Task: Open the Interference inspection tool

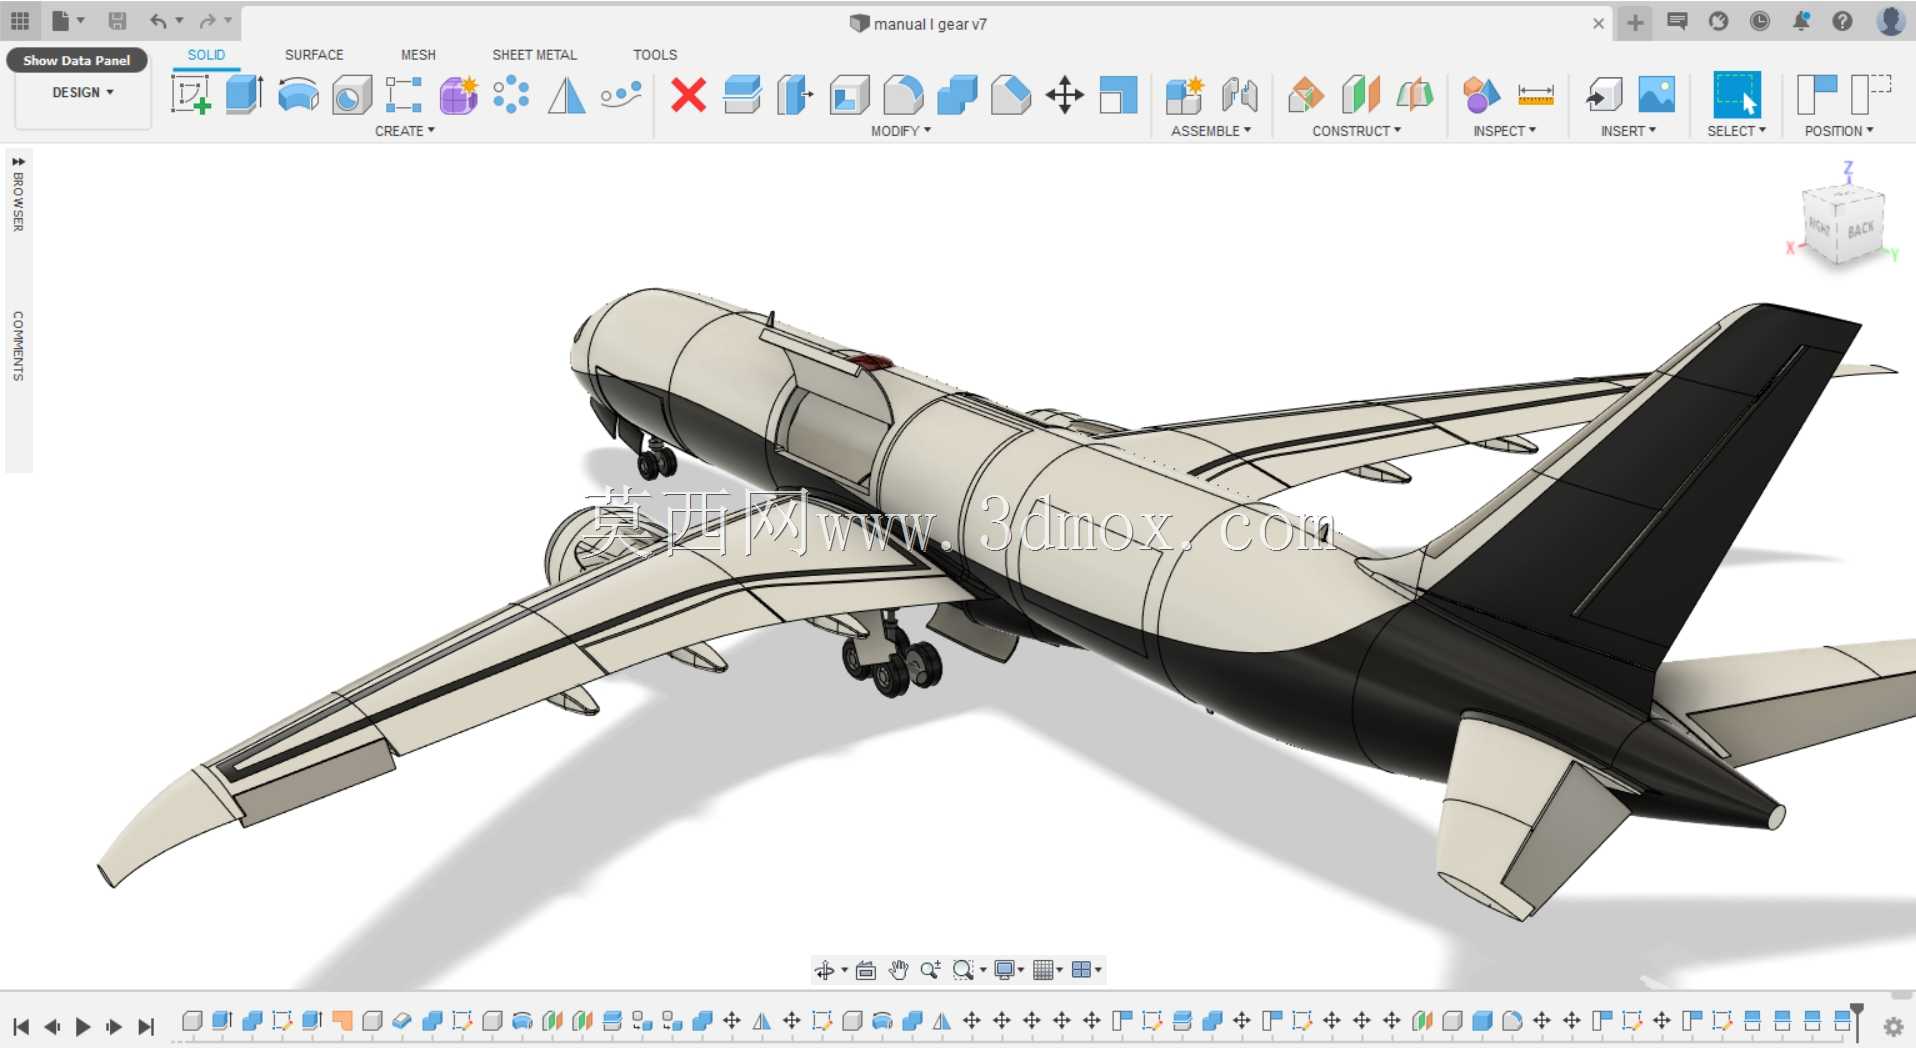Action: (x=1481, y=95)
